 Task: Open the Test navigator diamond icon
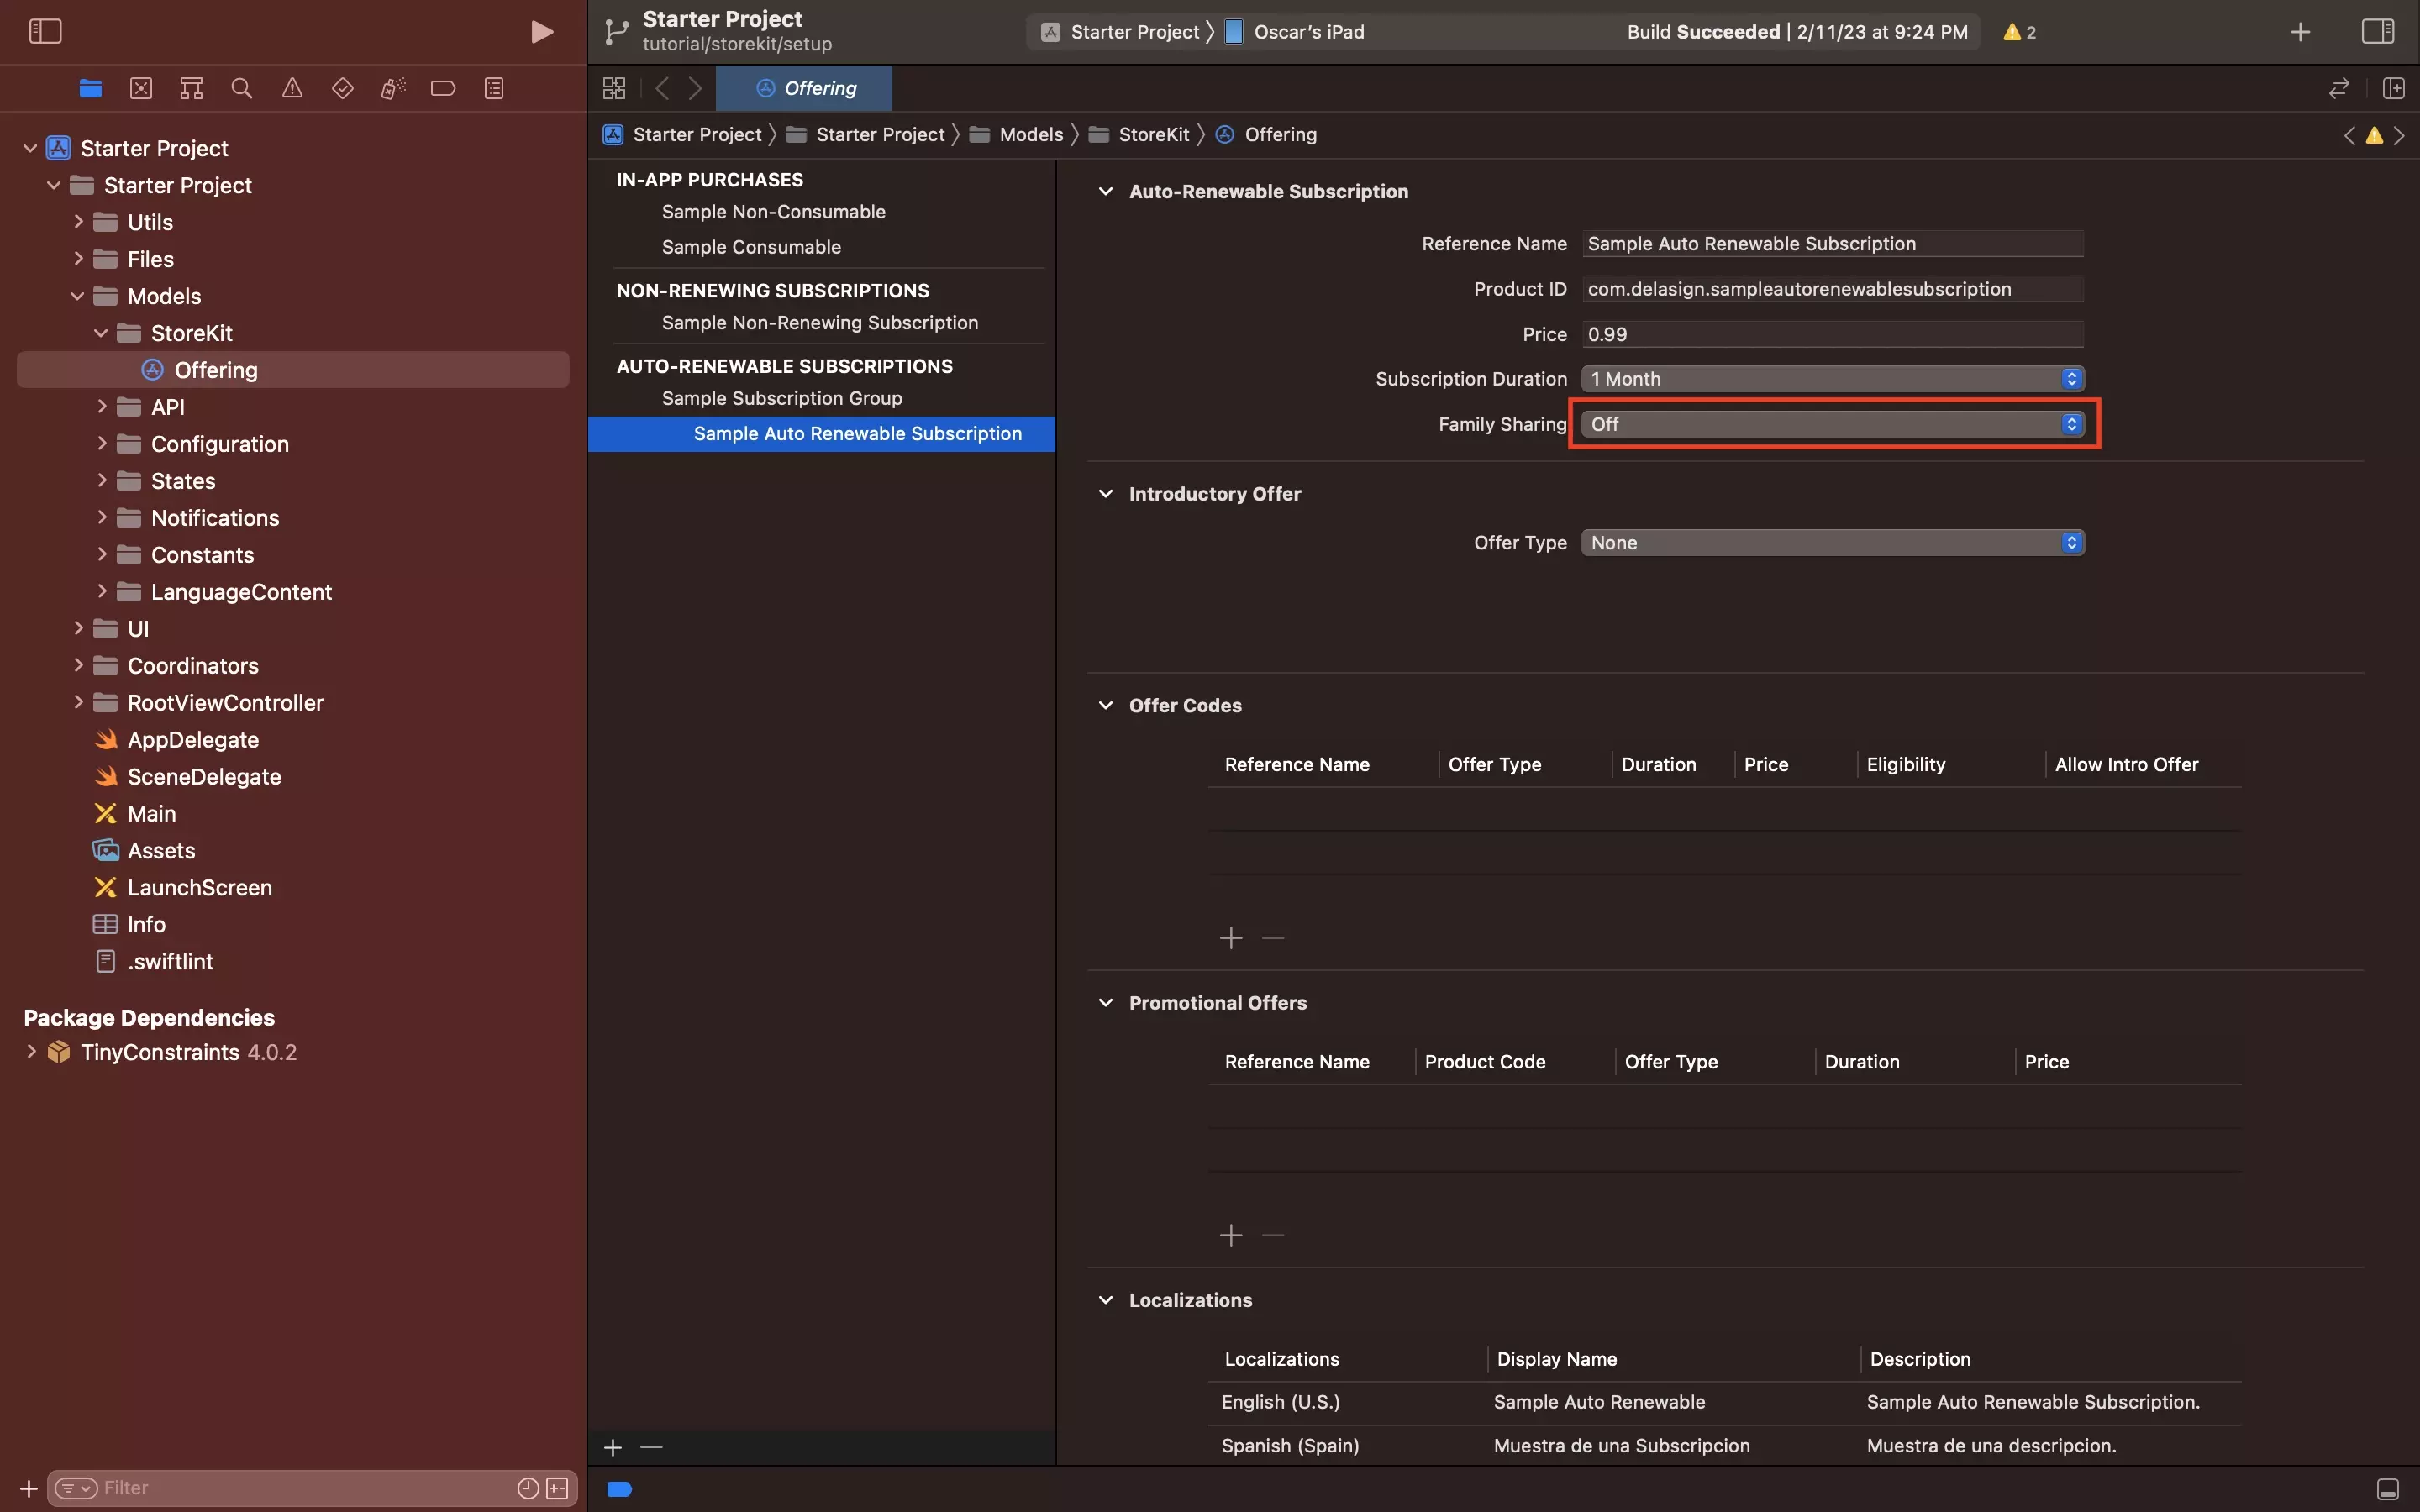(342, 88)
